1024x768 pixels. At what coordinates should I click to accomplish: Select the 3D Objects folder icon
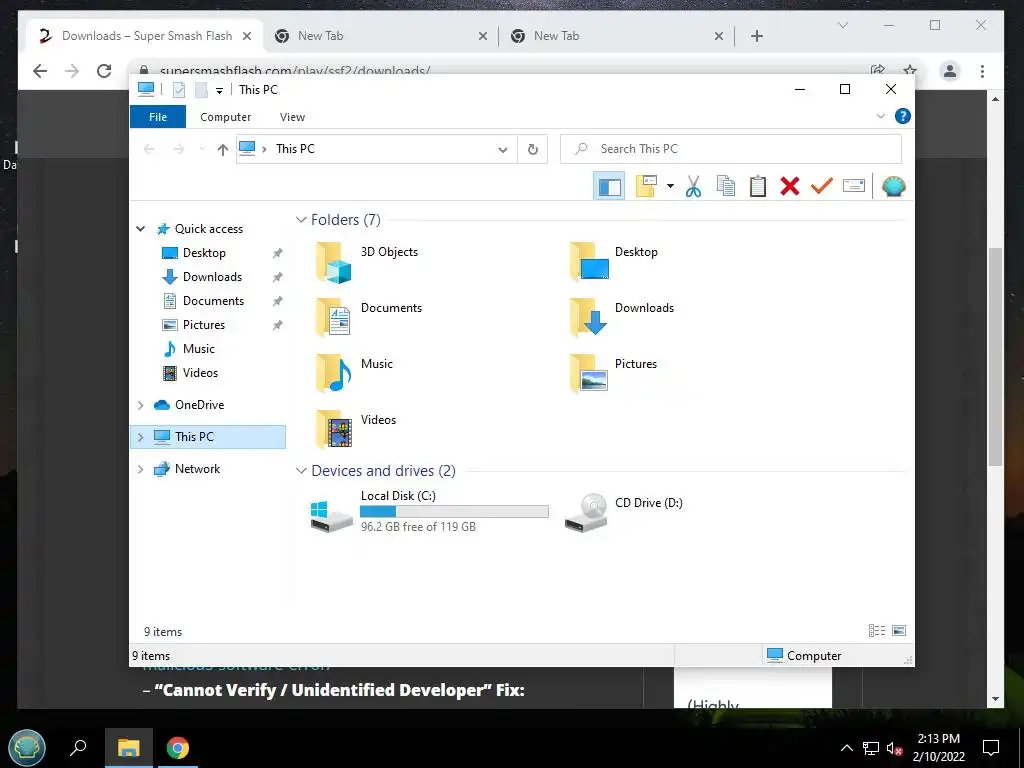(x=334, y=262)
